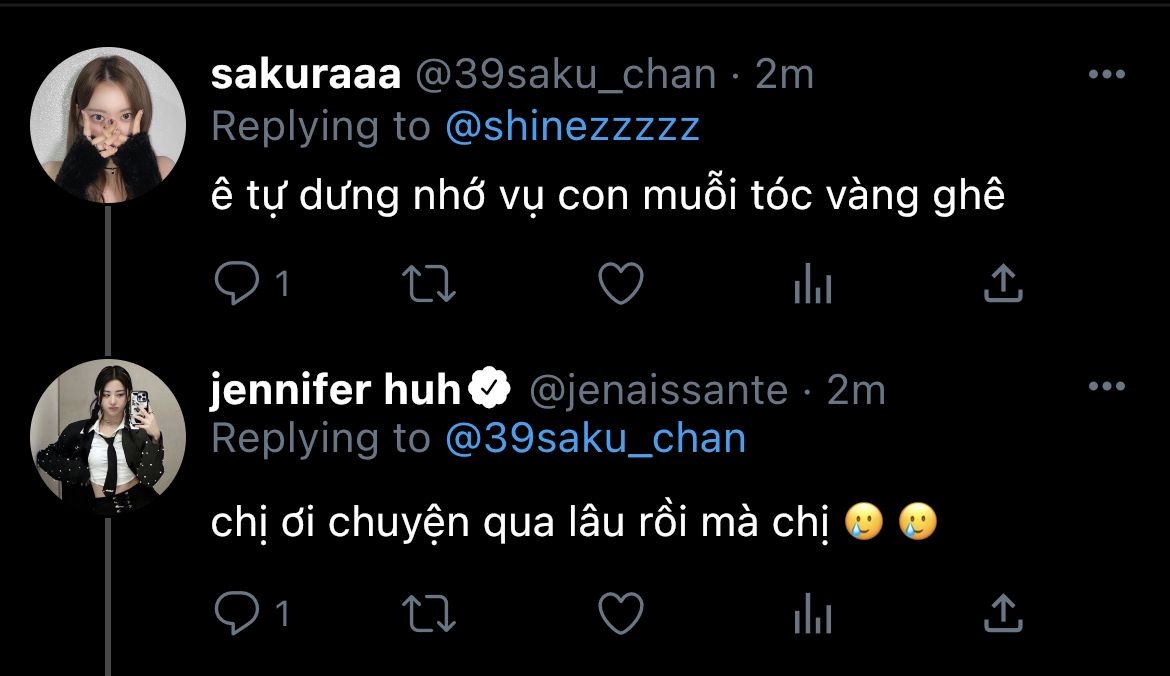View analytics for jennifer huh's tweet
The width and height of the screenshot is (1170, 676).
tap(812, 615)
